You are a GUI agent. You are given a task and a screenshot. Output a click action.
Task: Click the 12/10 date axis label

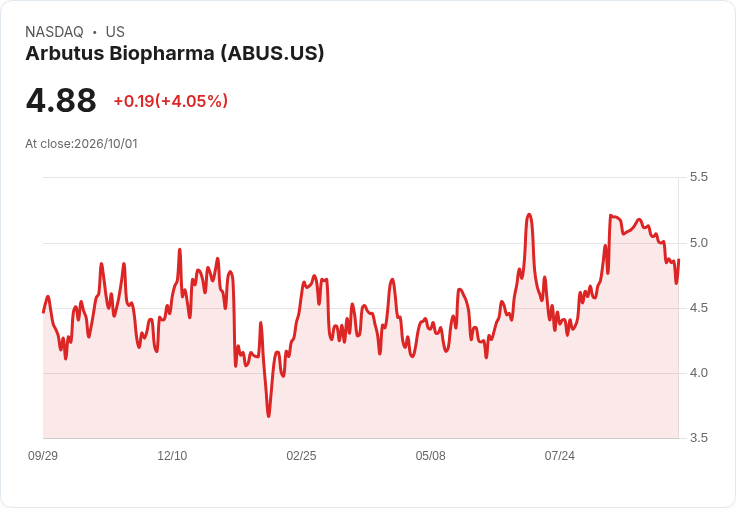tap(172, 455)
